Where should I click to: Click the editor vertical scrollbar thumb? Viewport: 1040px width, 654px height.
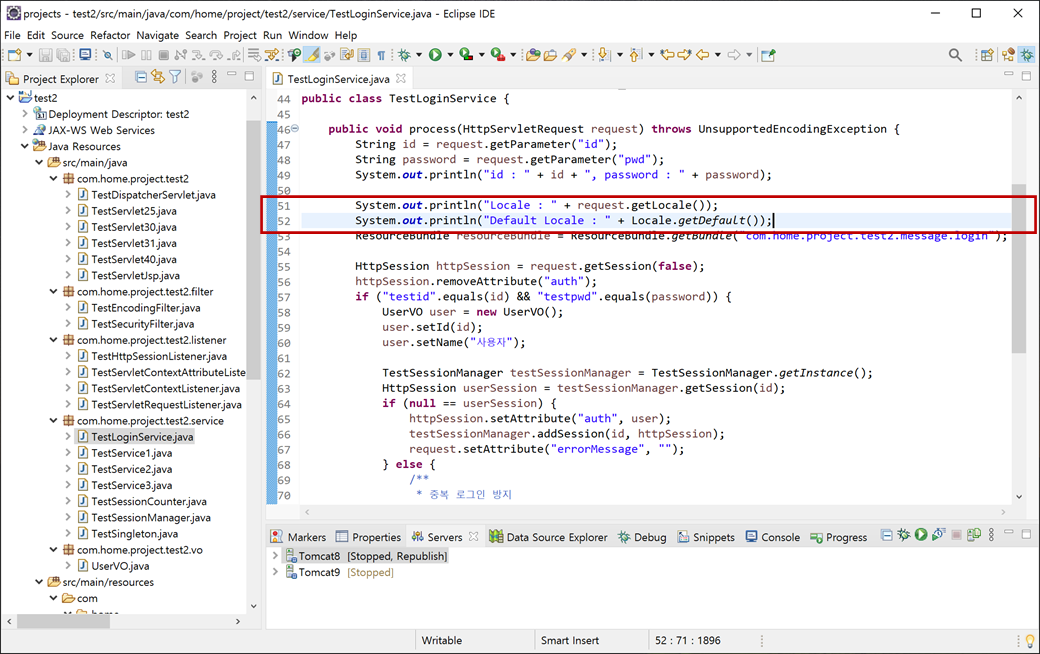1019,269
